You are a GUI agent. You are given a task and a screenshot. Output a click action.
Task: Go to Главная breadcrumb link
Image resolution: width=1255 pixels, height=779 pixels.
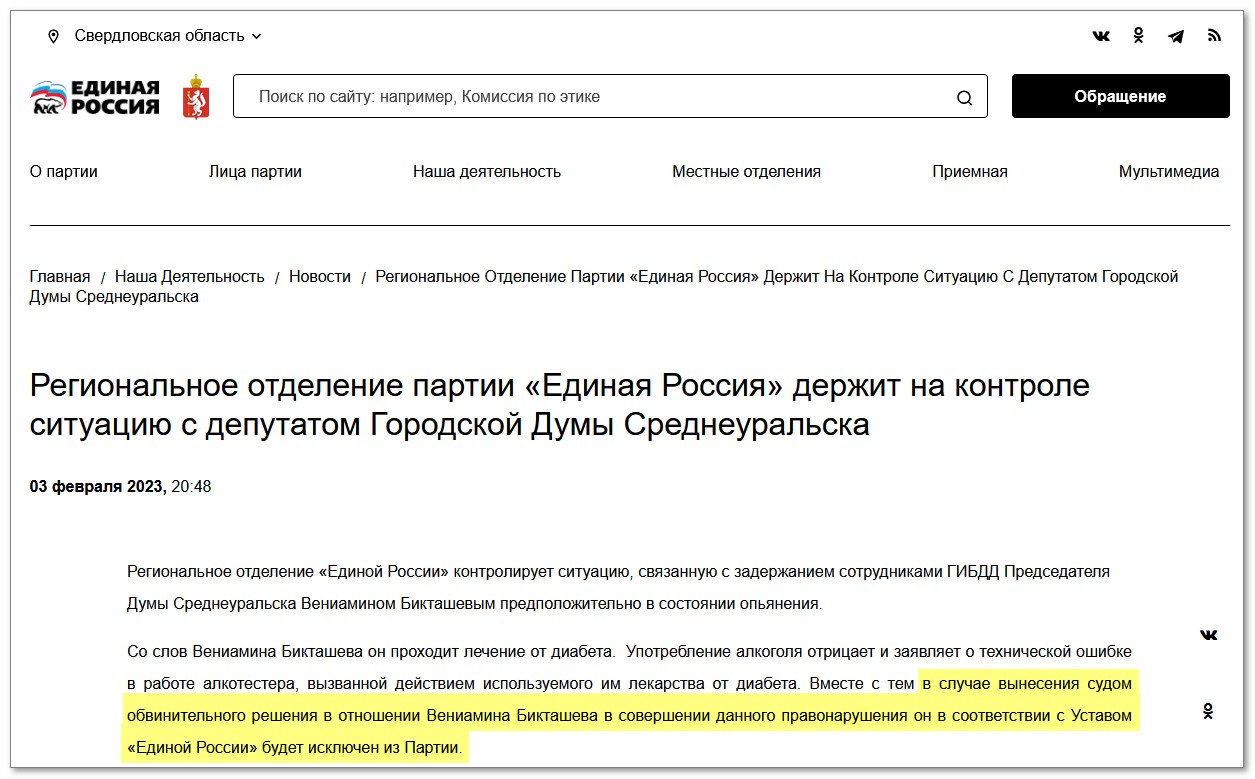pos(60,276)
